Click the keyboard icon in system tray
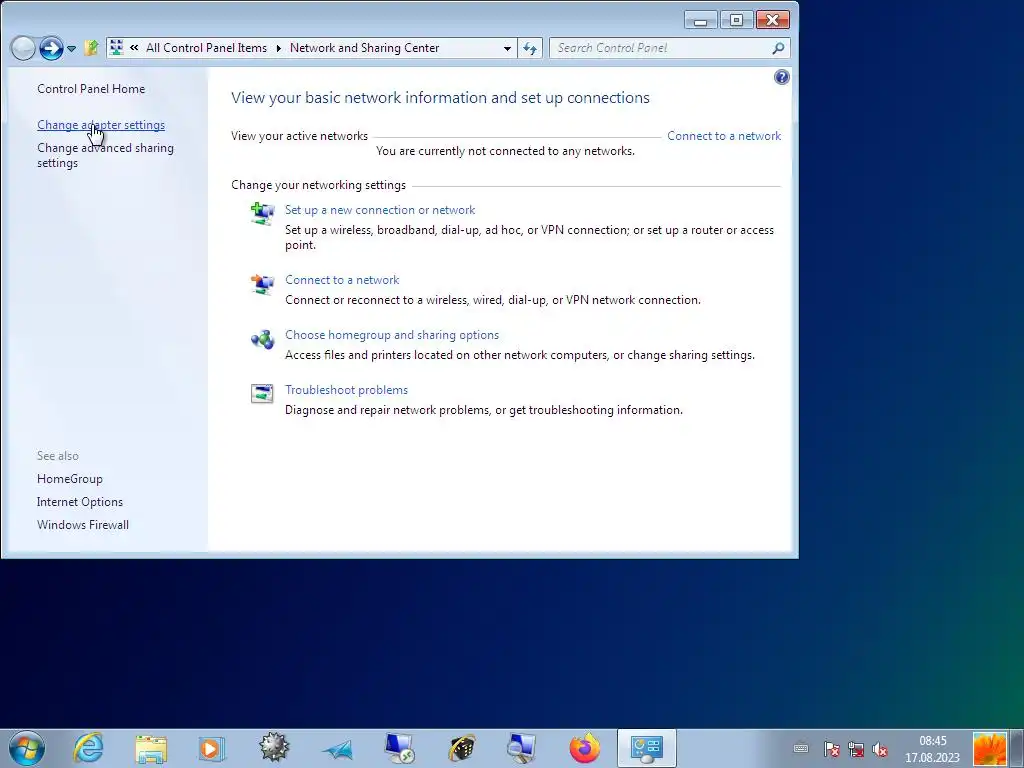Image resolution: width=1024 pixels, height=768 pixels. [x=801, y=748]
